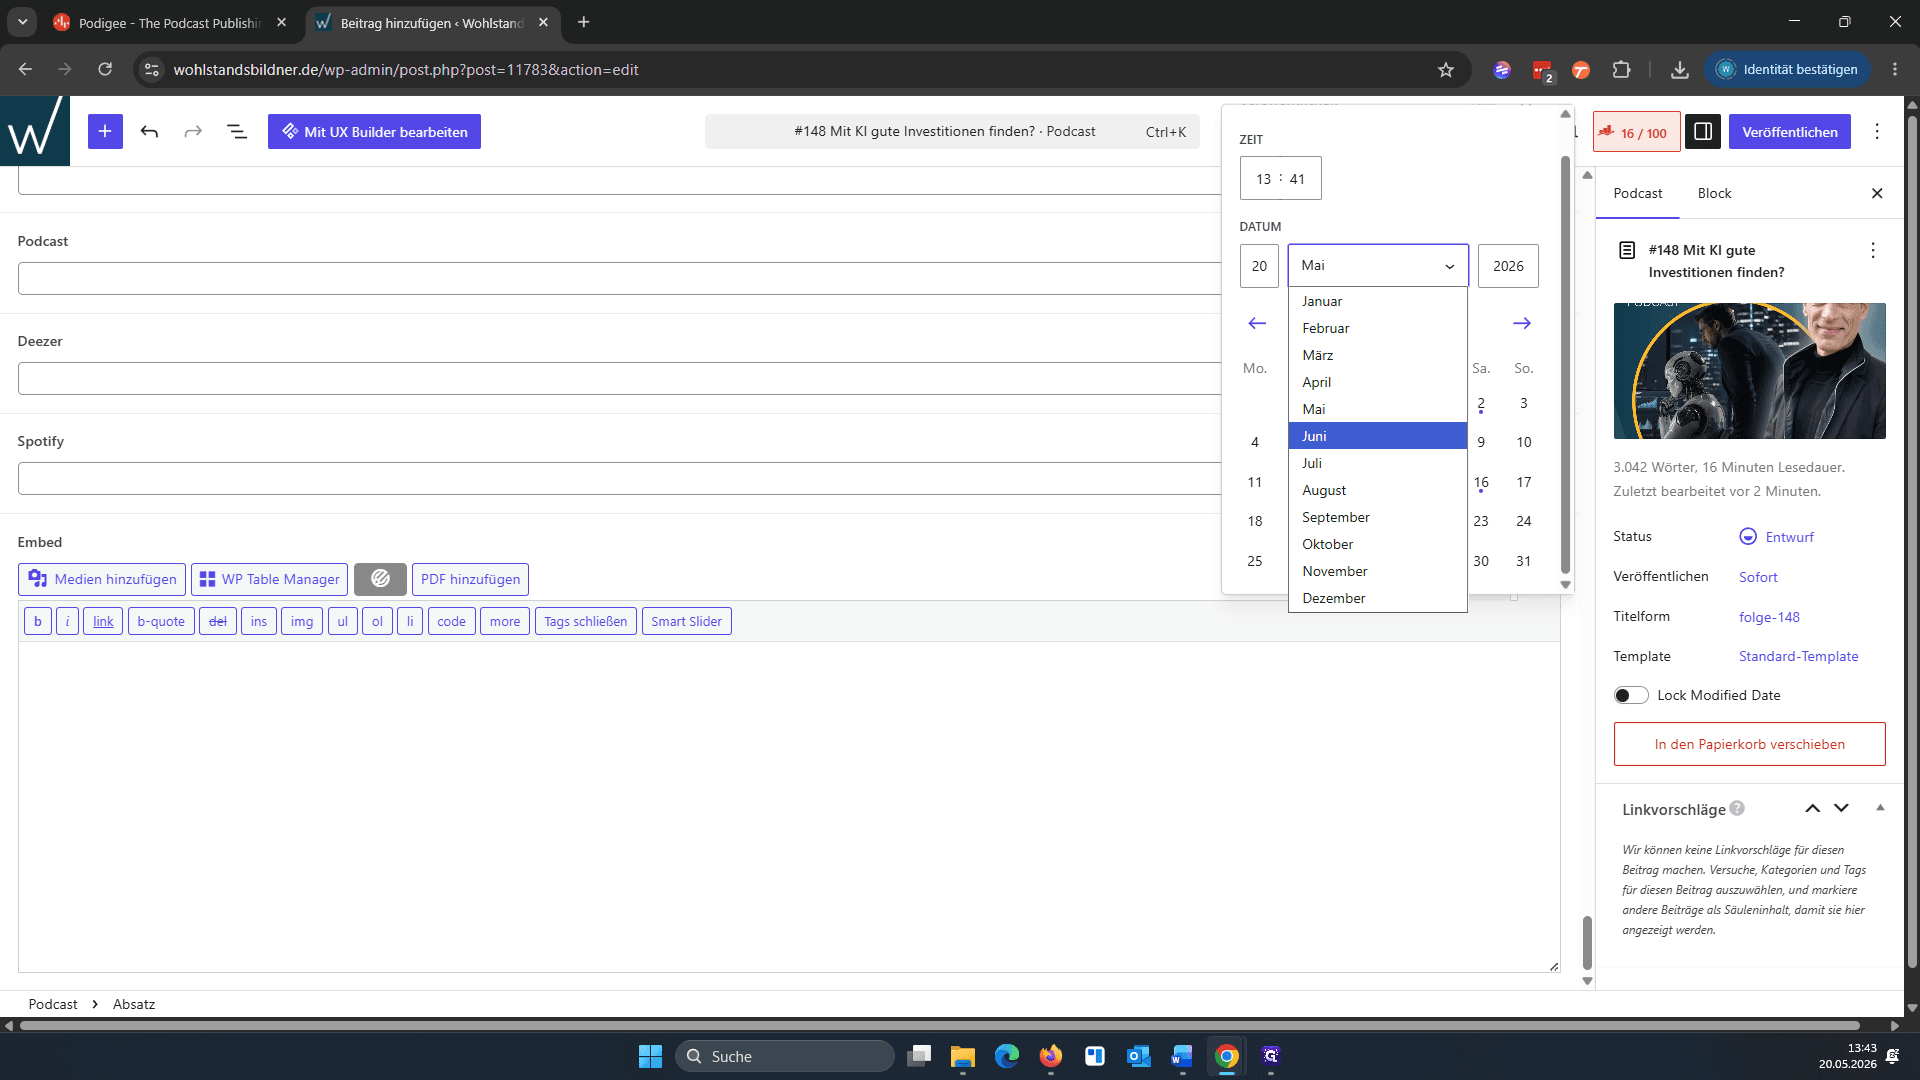Select Dezember from month list
This screenshot has height=1080, width=1920.
click(x=1378, y=598)
